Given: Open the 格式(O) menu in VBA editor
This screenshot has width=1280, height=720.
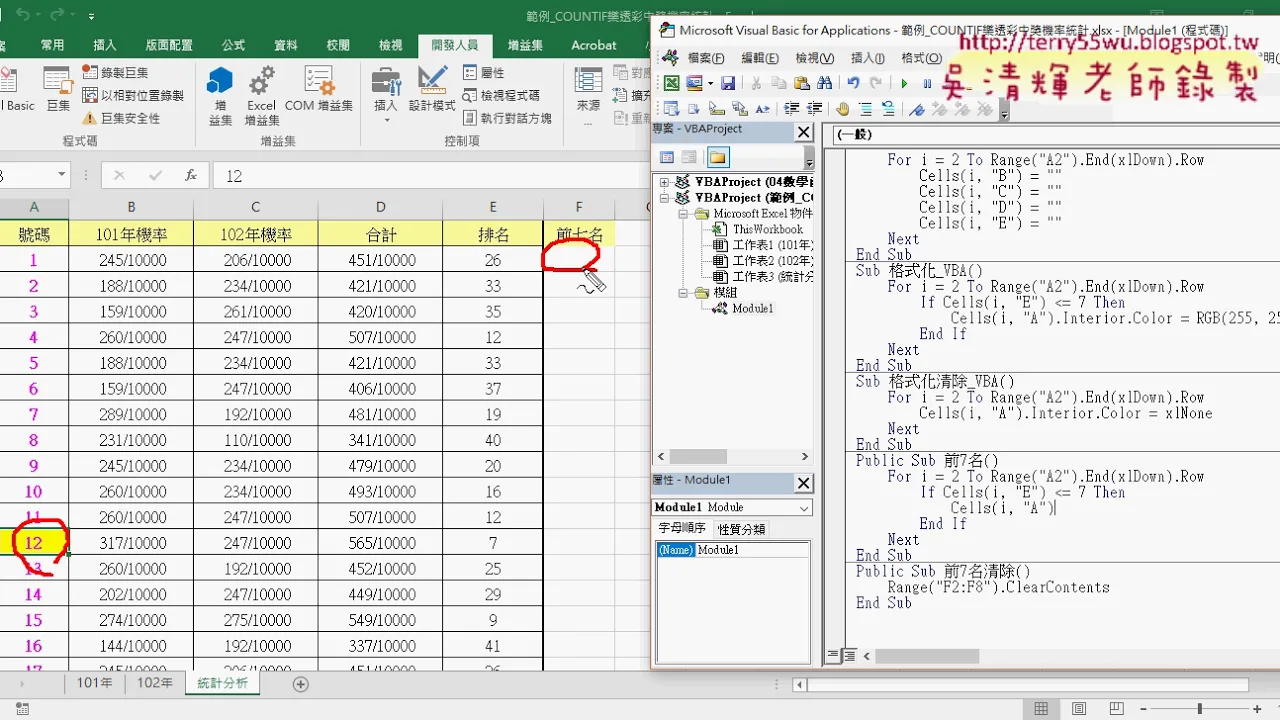Looking at the screenshot, I should pos(920,58).
